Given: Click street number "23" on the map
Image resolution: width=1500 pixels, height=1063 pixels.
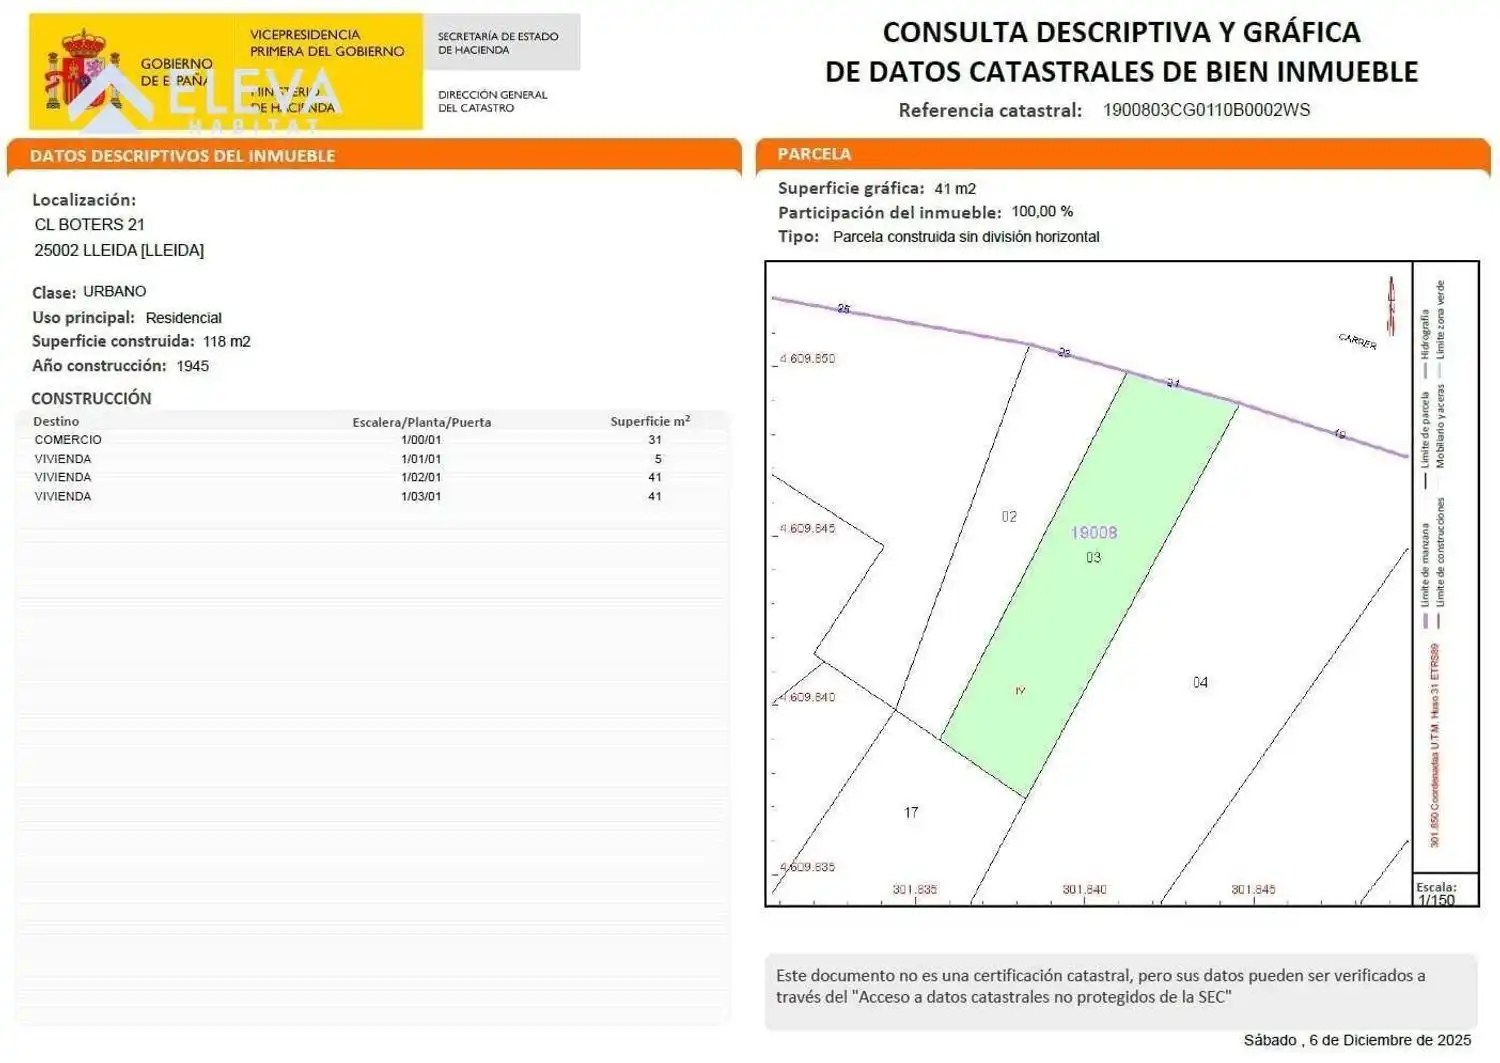Looking at the screenshot, I should [1064, 353].
